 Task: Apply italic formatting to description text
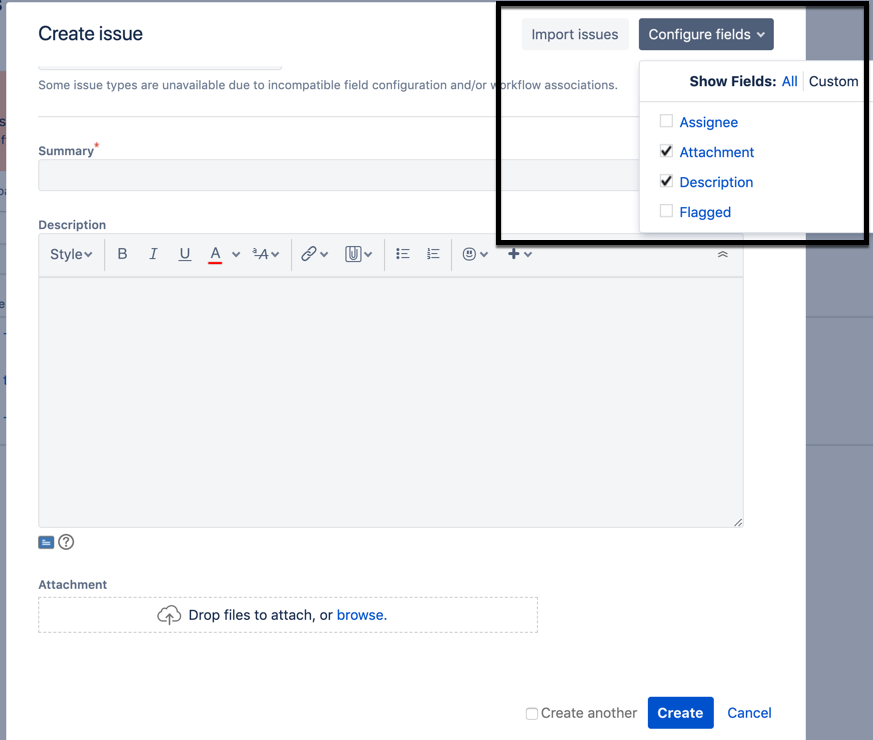[x=153, y=253]
